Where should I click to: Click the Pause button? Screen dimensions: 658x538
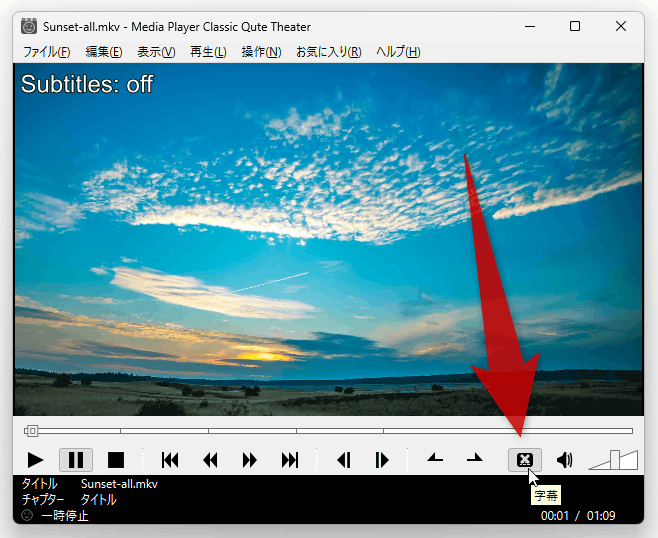[76, 460]
